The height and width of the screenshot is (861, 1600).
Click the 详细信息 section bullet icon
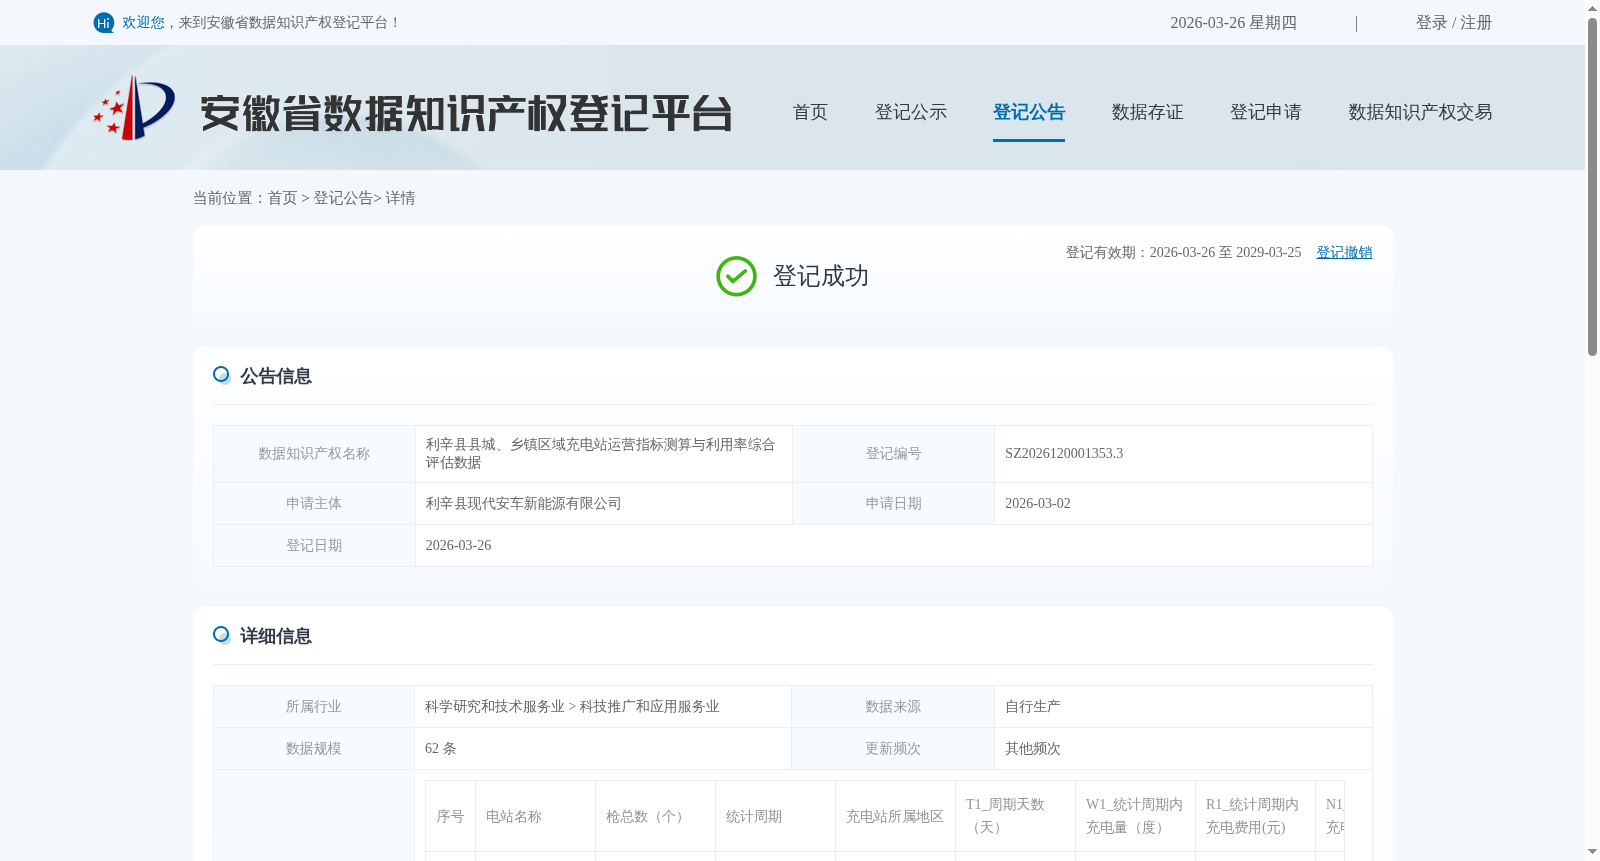(222, 635)
